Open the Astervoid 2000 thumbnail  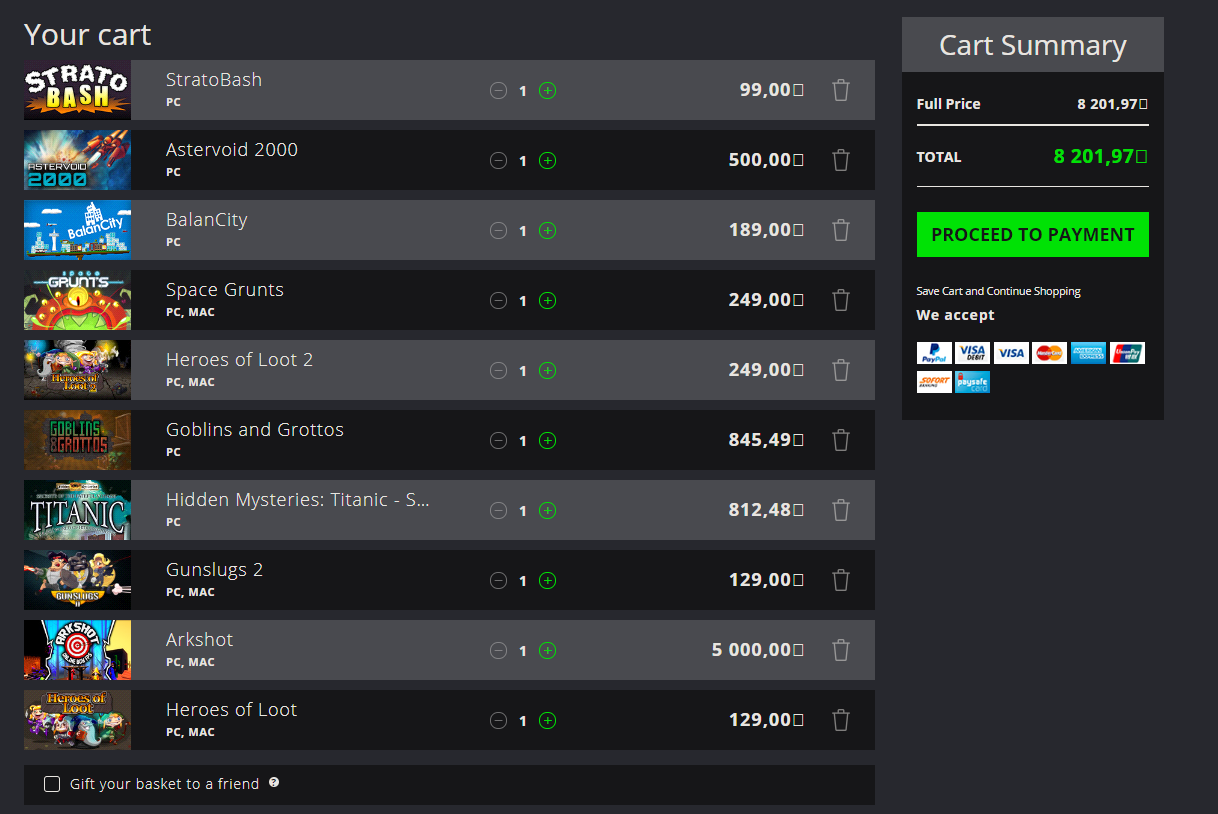[77, 160]
